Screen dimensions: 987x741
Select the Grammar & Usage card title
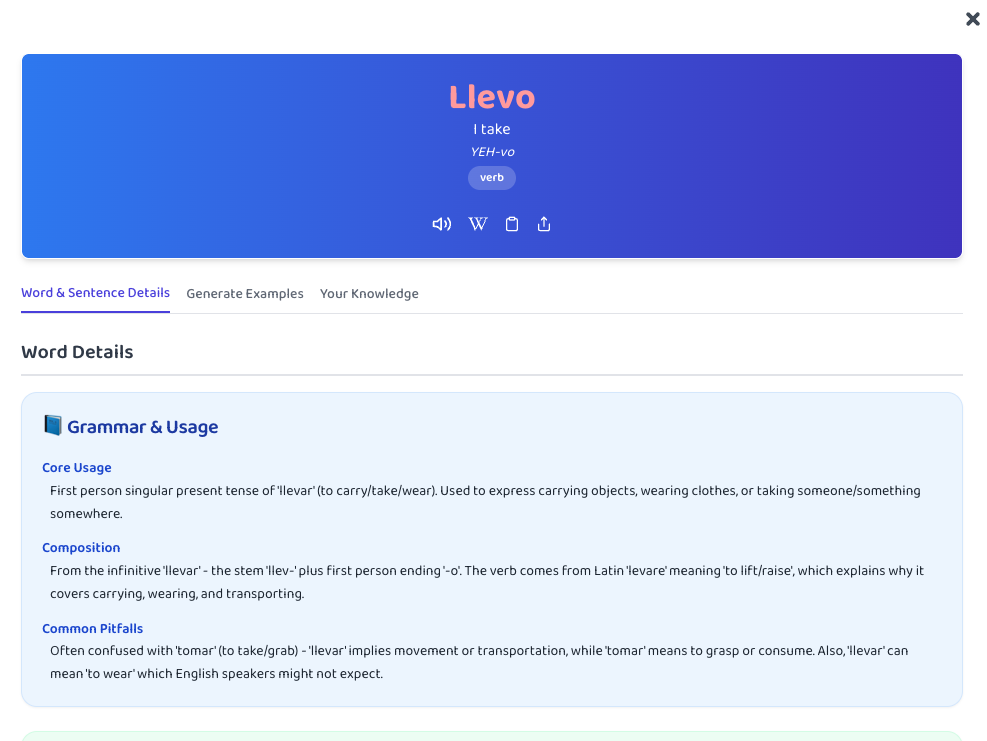(x=143, y=426)
